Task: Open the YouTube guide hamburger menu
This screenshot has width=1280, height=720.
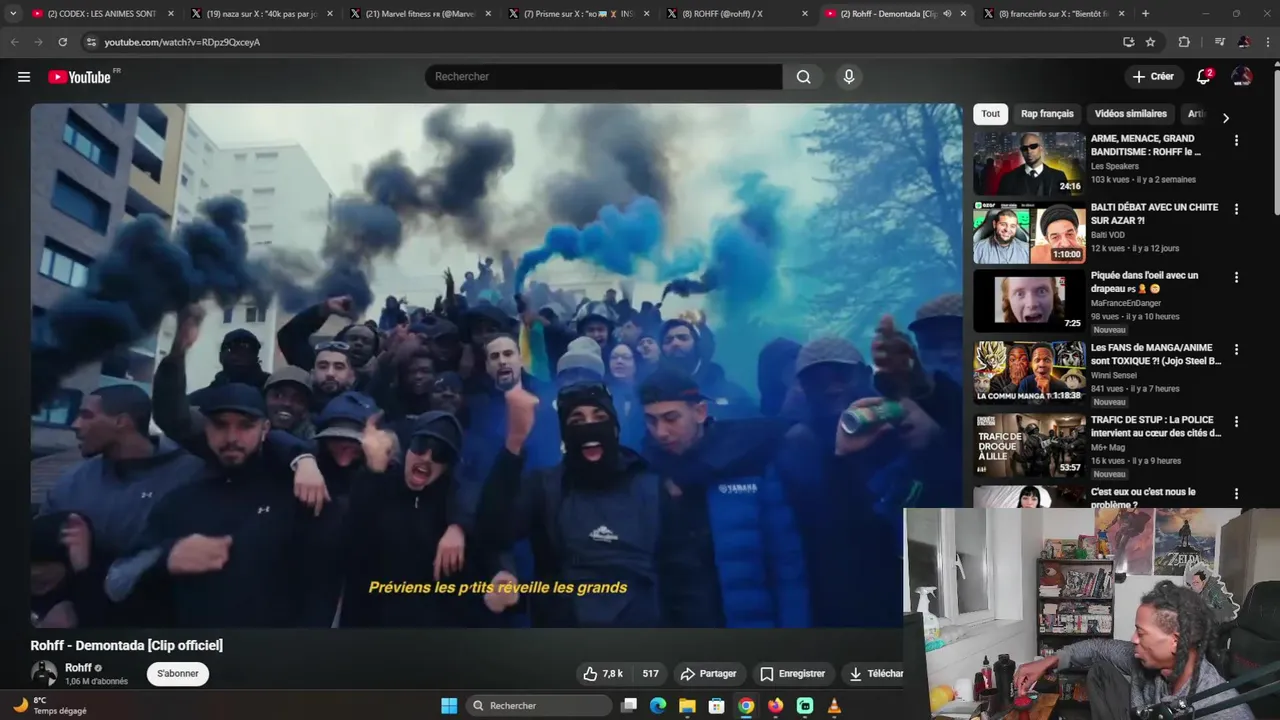Action: point(24,77)
